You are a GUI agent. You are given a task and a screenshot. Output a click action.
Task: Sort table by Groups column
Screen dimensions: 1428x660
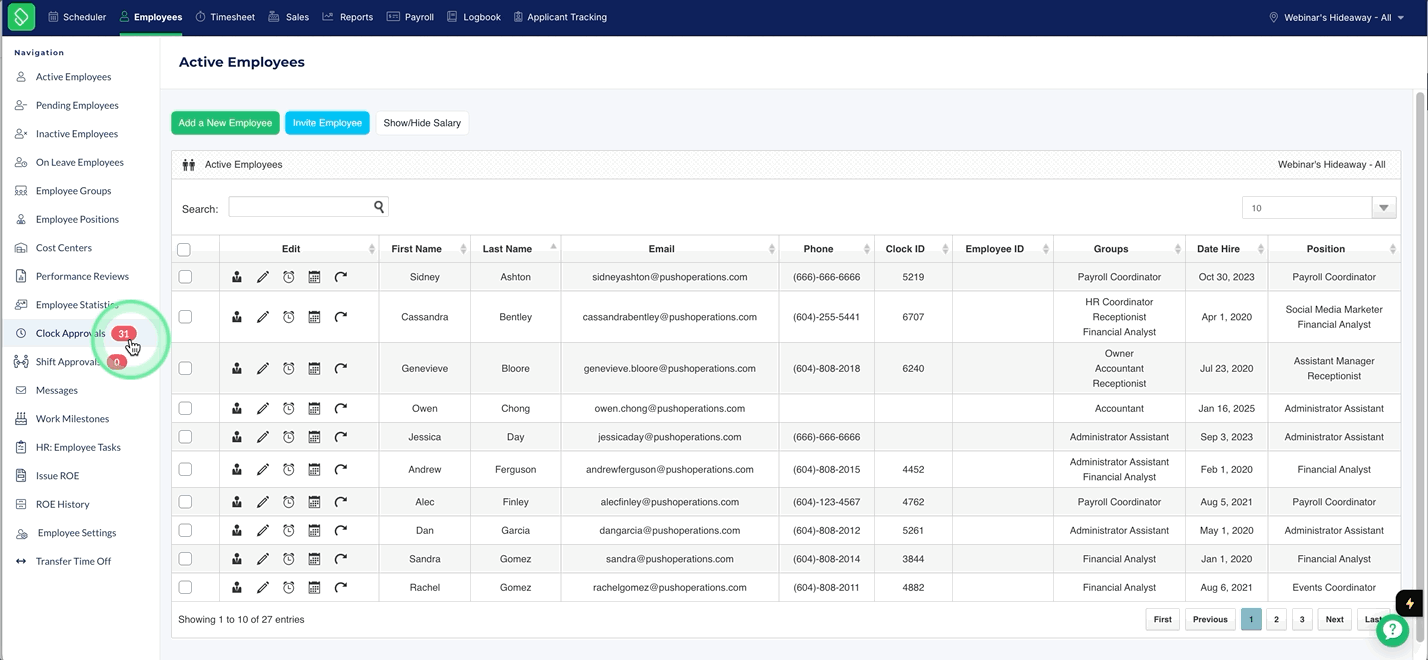click(x=1118, y=249)
